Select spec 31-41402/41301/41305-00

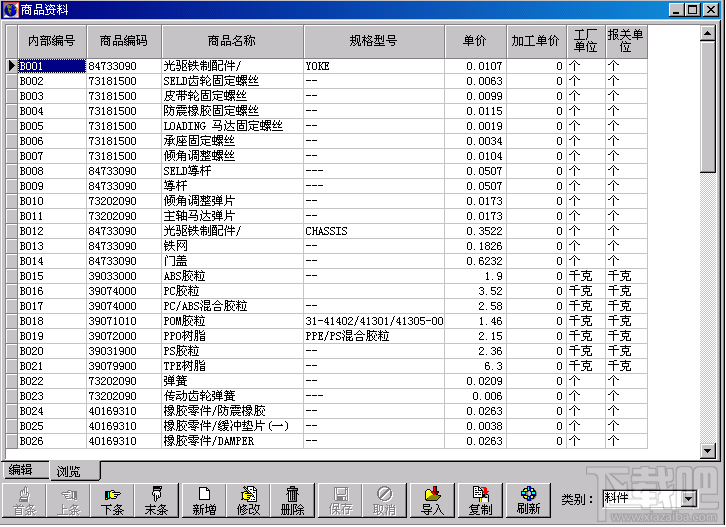click(374, 321)
